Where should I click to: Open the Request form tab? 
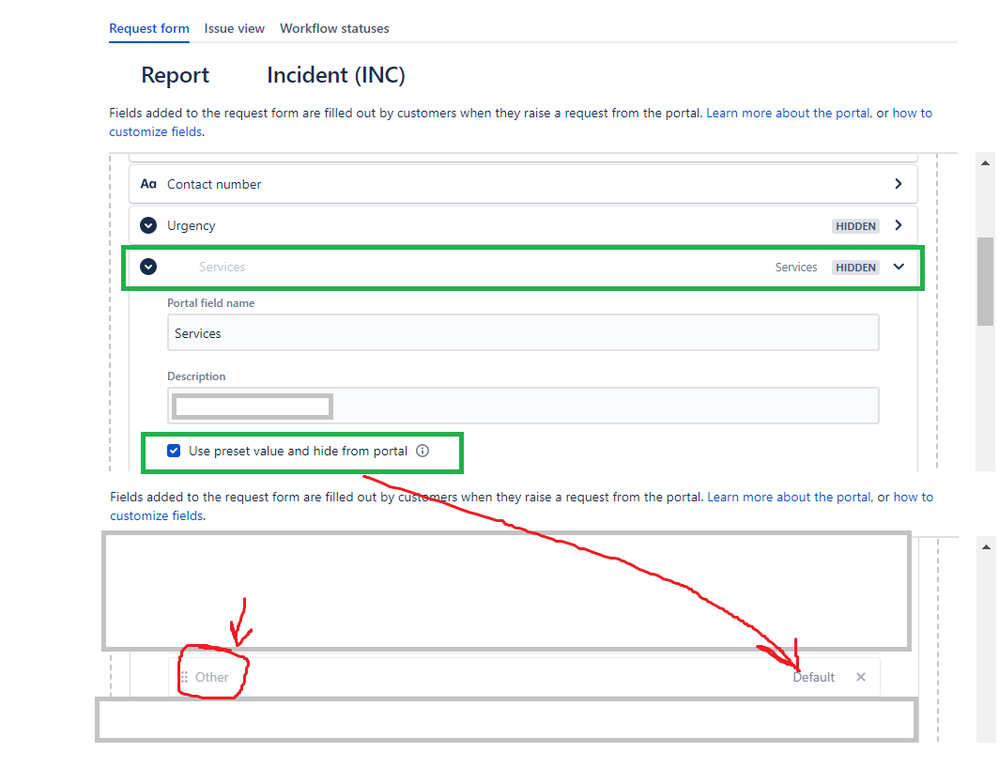149,29
